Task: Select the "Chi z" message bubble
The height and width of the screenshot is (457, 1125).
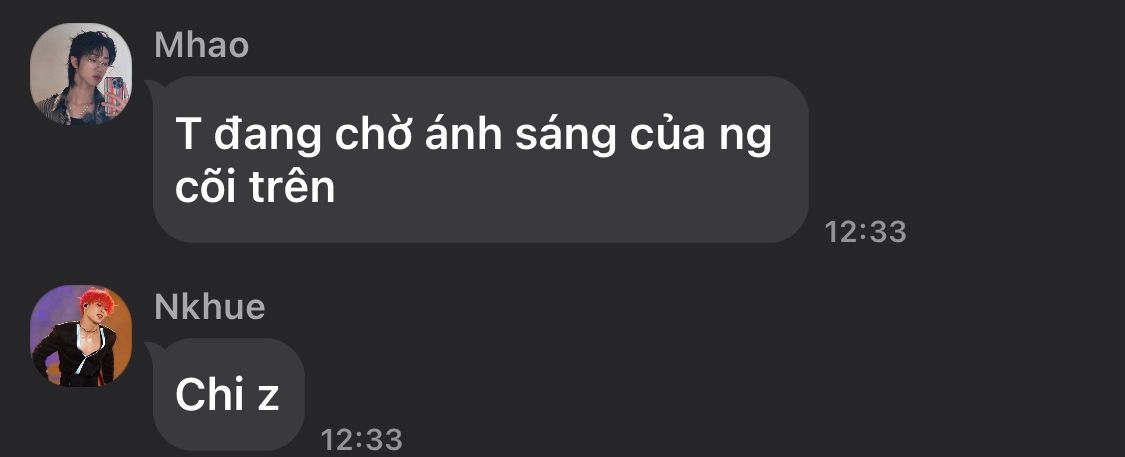Action: click(x=229, y=395)
